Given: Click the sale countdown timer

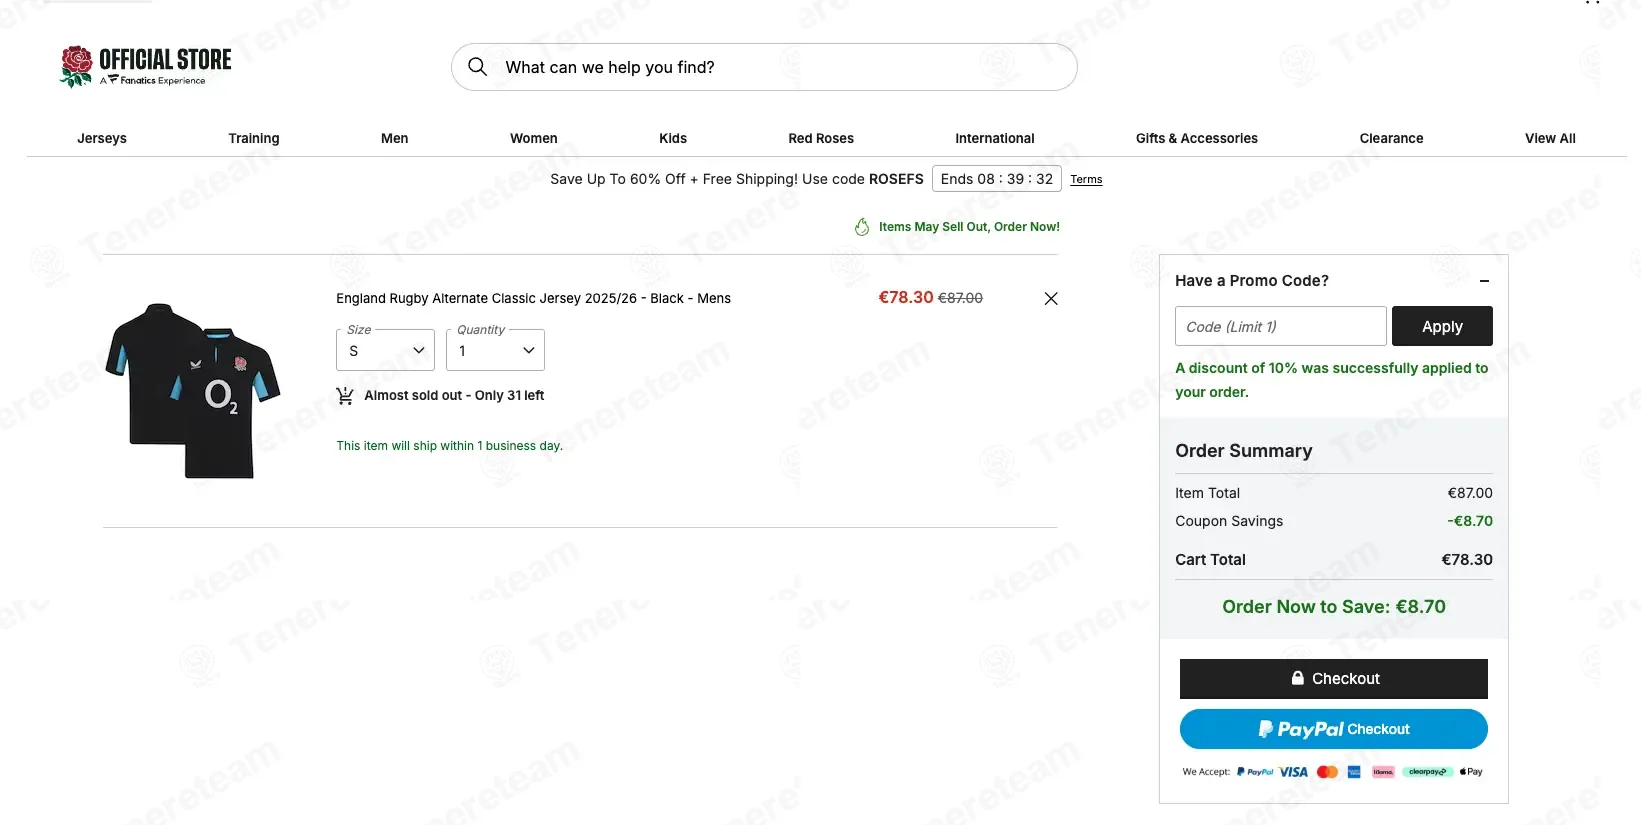Looking at the screenshot, I should pos(997,178).
